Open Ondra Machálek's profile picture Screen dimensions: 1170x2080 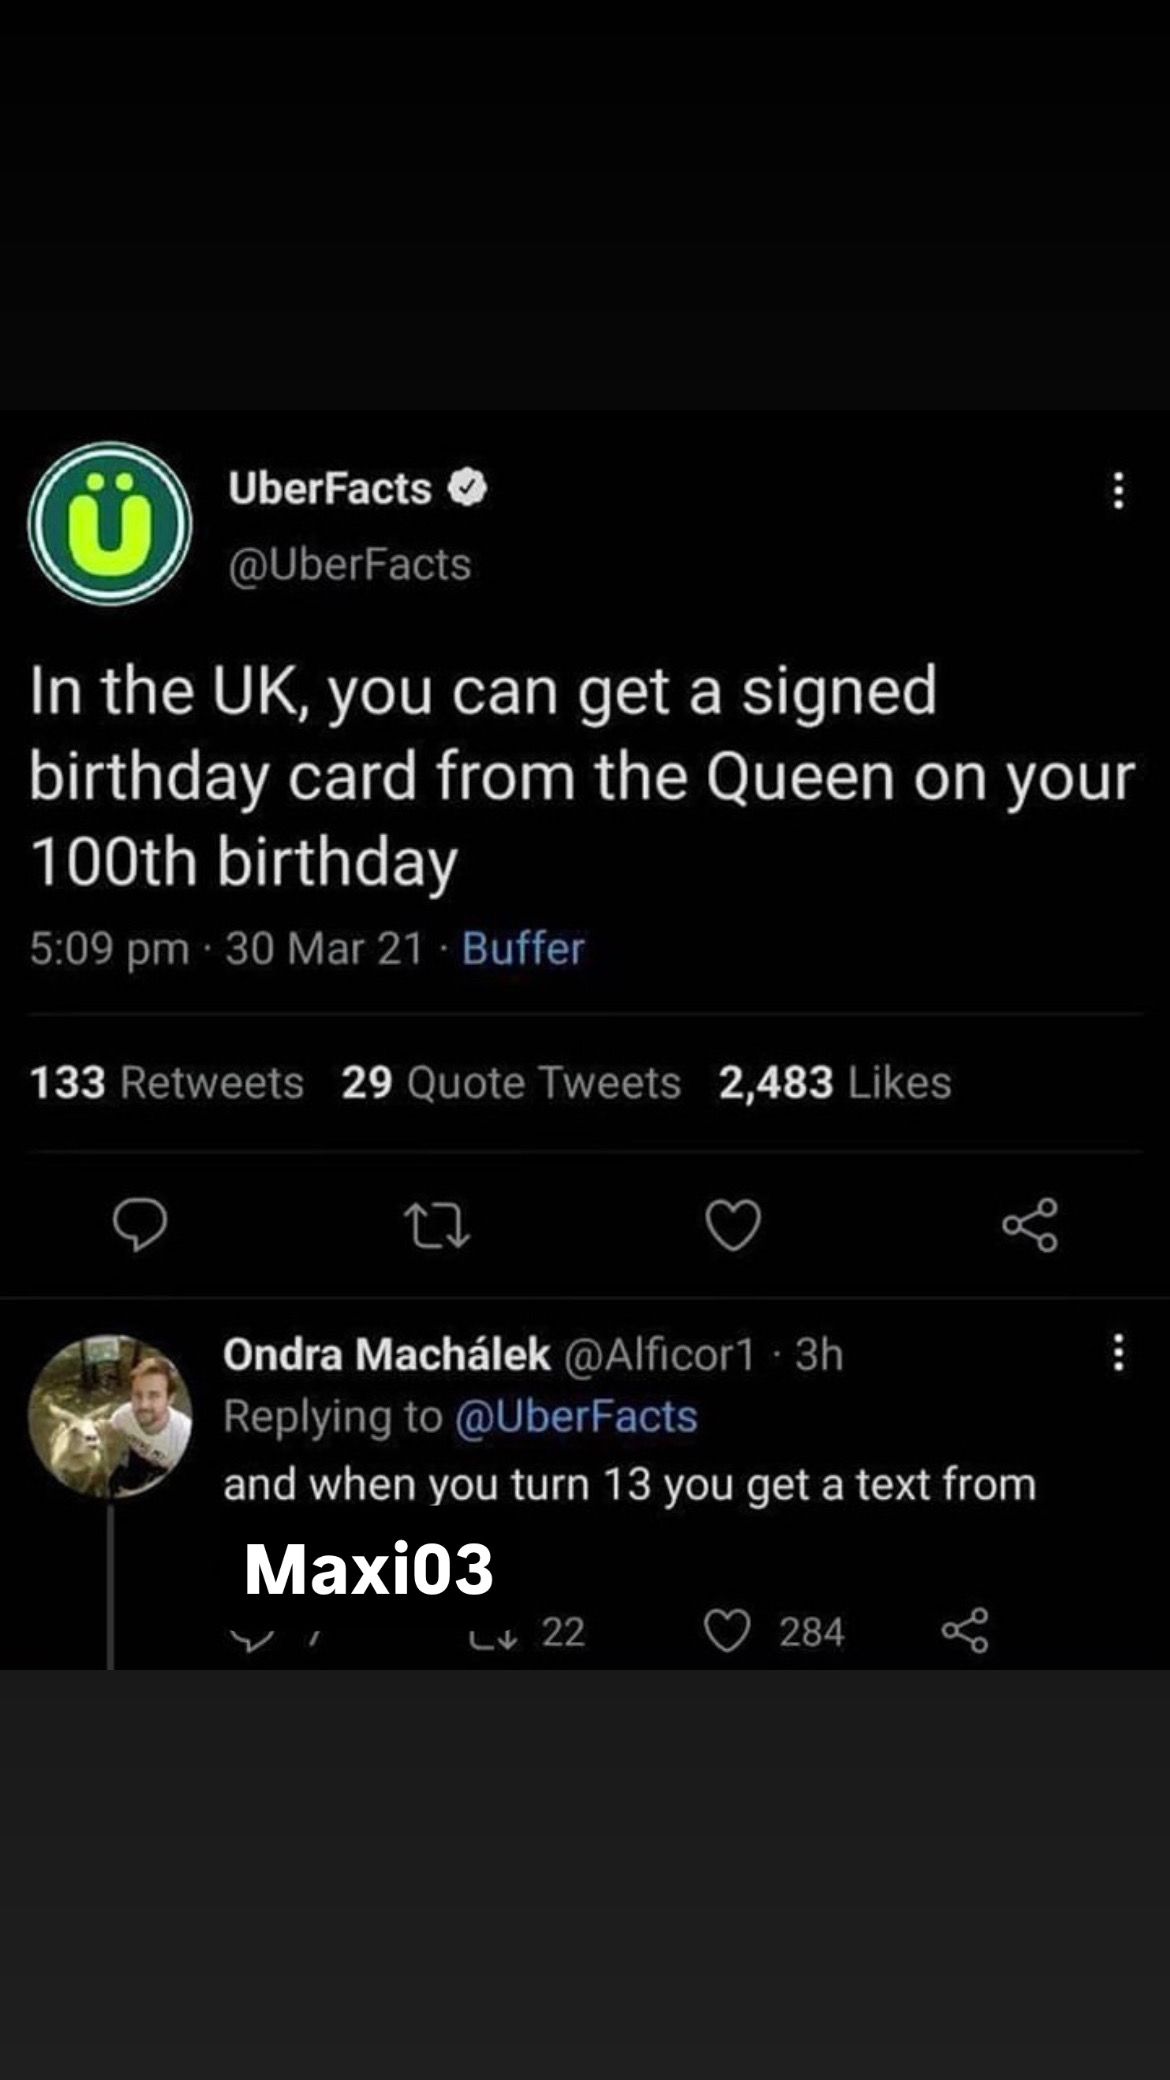pyautogui.click(x=110, y=1416)
